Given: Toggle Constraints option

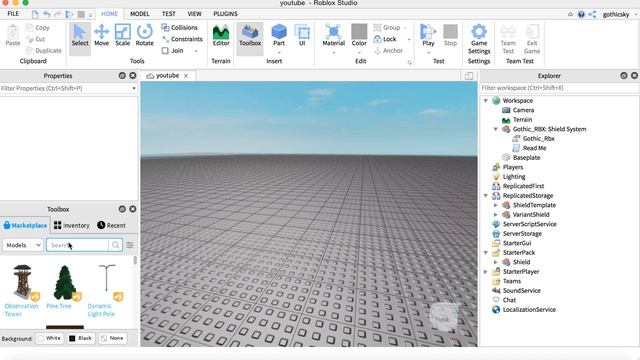Looking at the screenshot, I should [x=182, y=39].
